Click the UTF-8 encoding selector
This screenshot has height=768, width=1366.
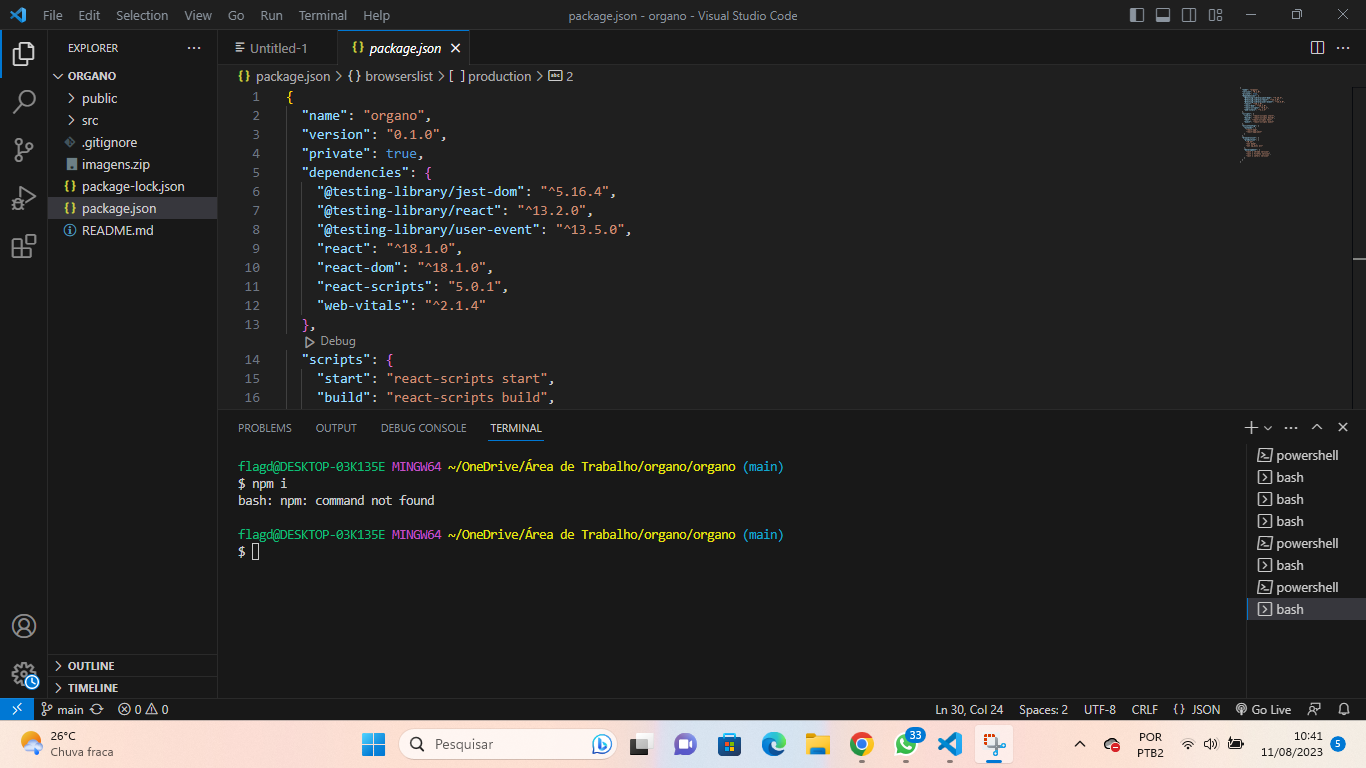pyautogui.click(x=1100, y=709)
